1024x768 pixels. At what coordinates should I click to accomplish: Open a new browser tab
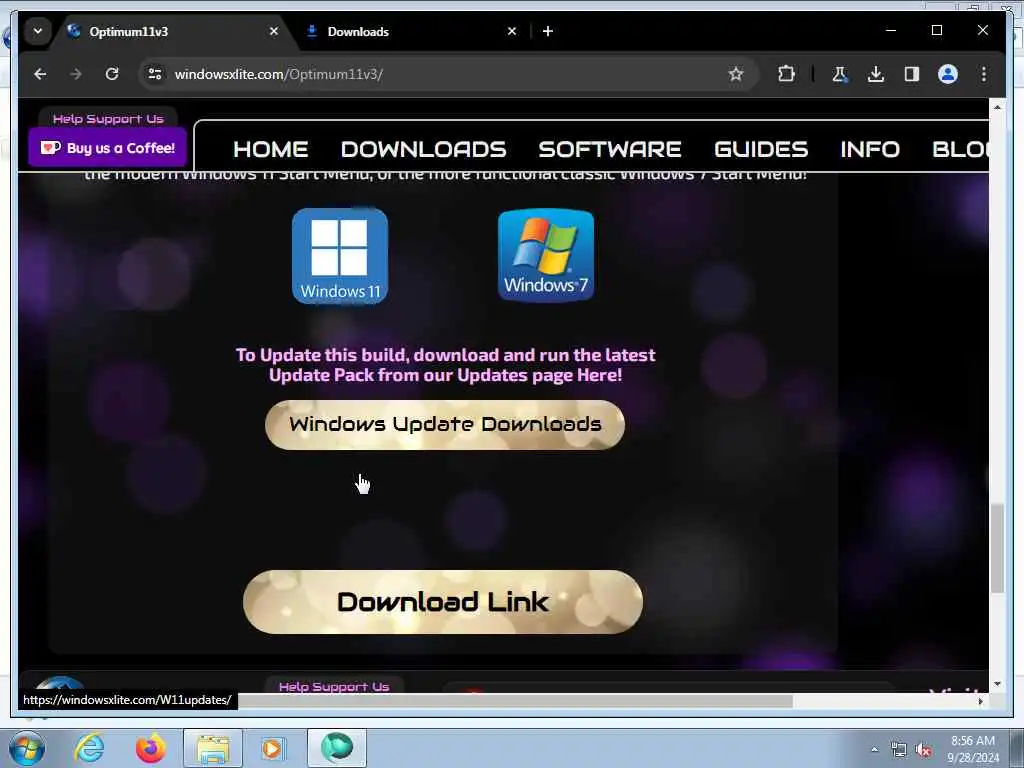click(x=548, y=31)
